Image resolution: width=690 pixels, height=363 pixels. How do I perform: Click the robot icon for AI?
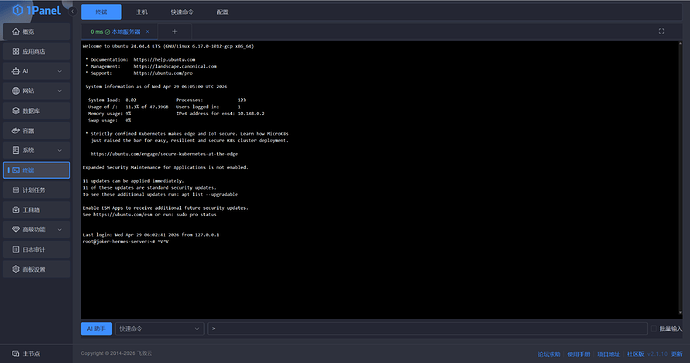pyautogui.click(x=16, y=71)
